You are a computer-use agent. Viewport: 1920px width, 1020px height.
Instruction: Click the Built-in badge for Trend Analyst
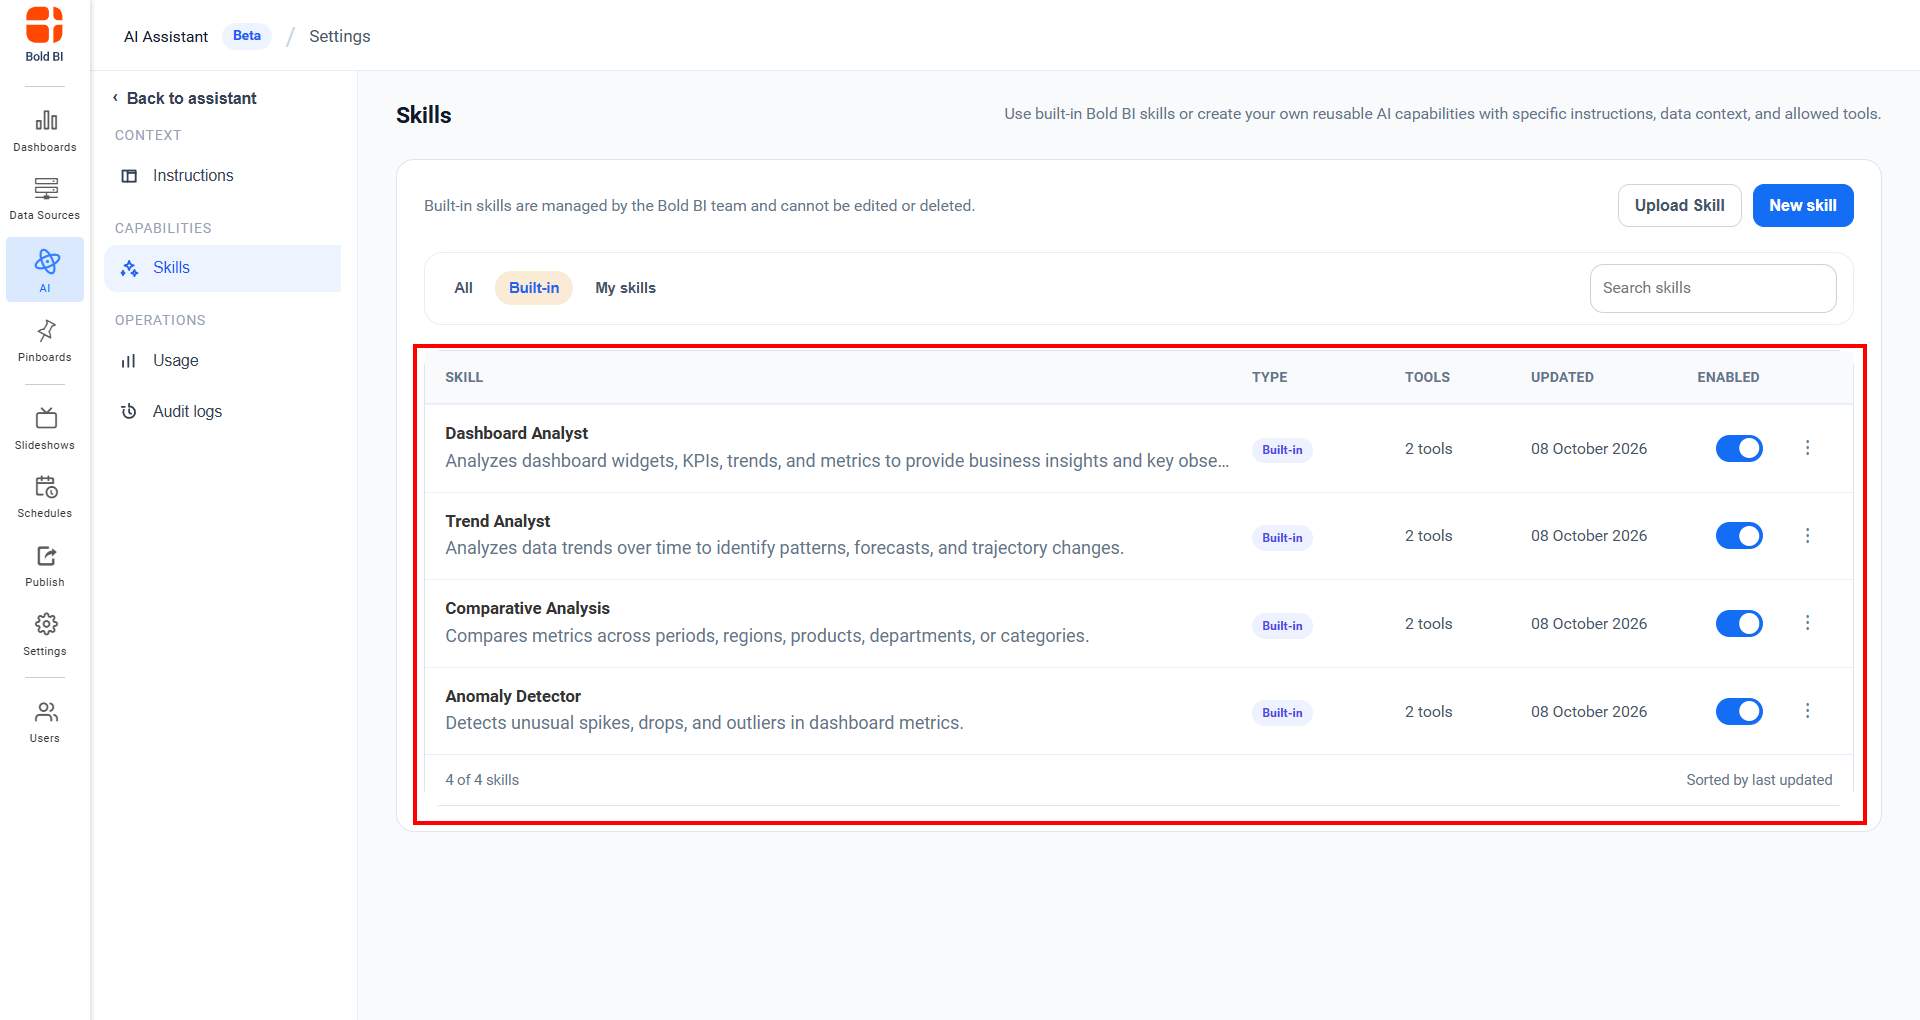click(x=1282, y=538)
